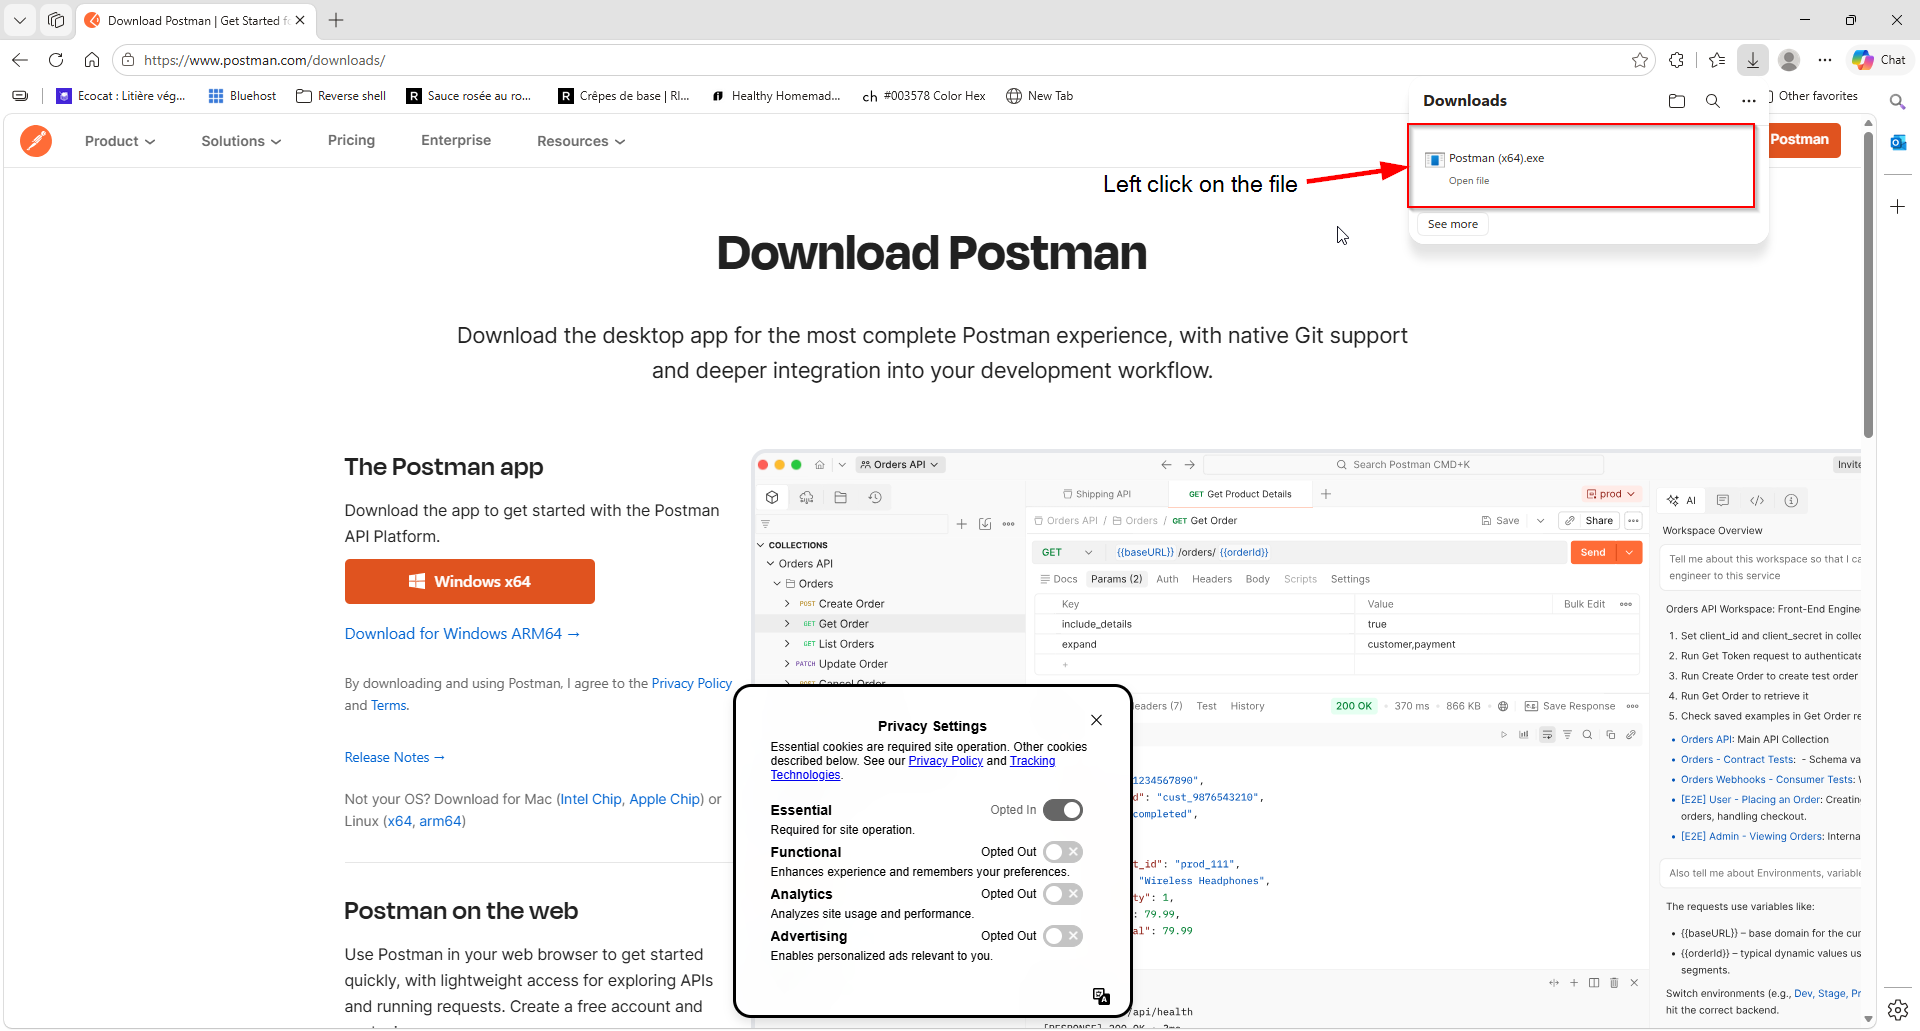Open the New Tab bookmark
1920x1031 pixels.
(x=1039, y=96)
